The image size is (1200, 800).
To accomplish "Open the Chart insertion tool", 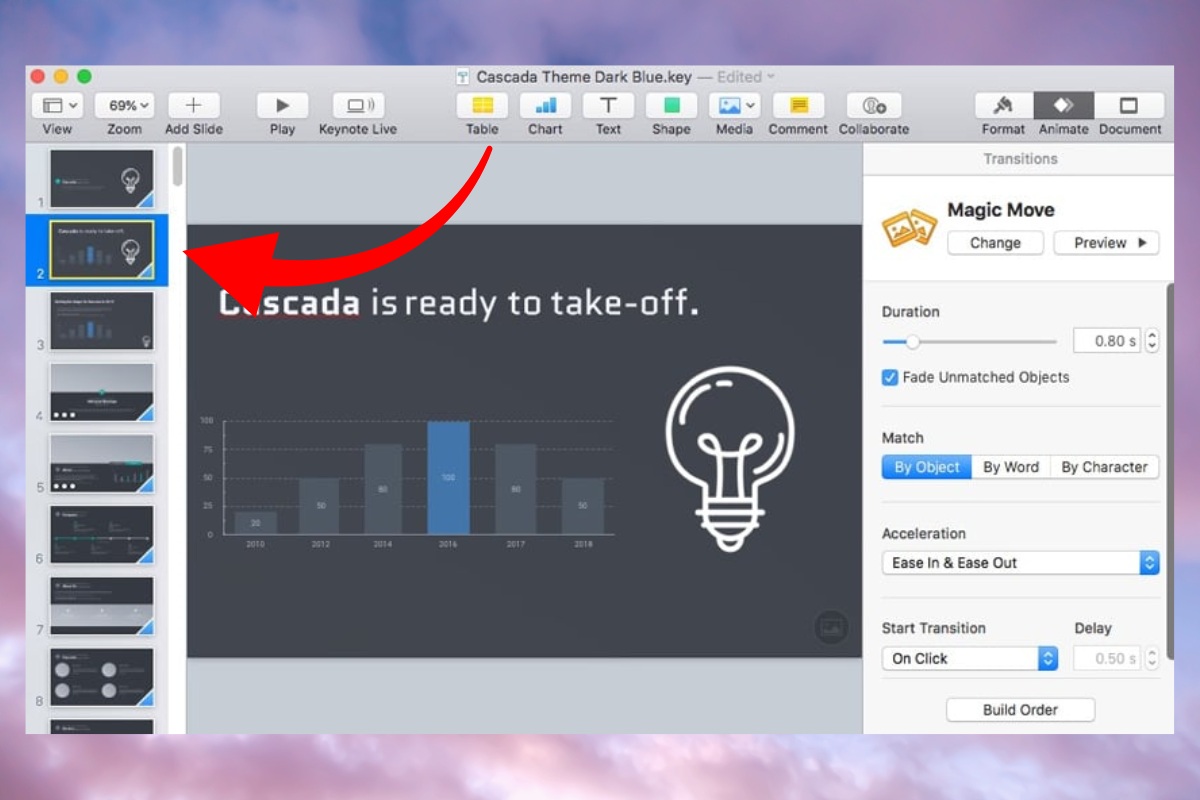I will coord(545,107).
